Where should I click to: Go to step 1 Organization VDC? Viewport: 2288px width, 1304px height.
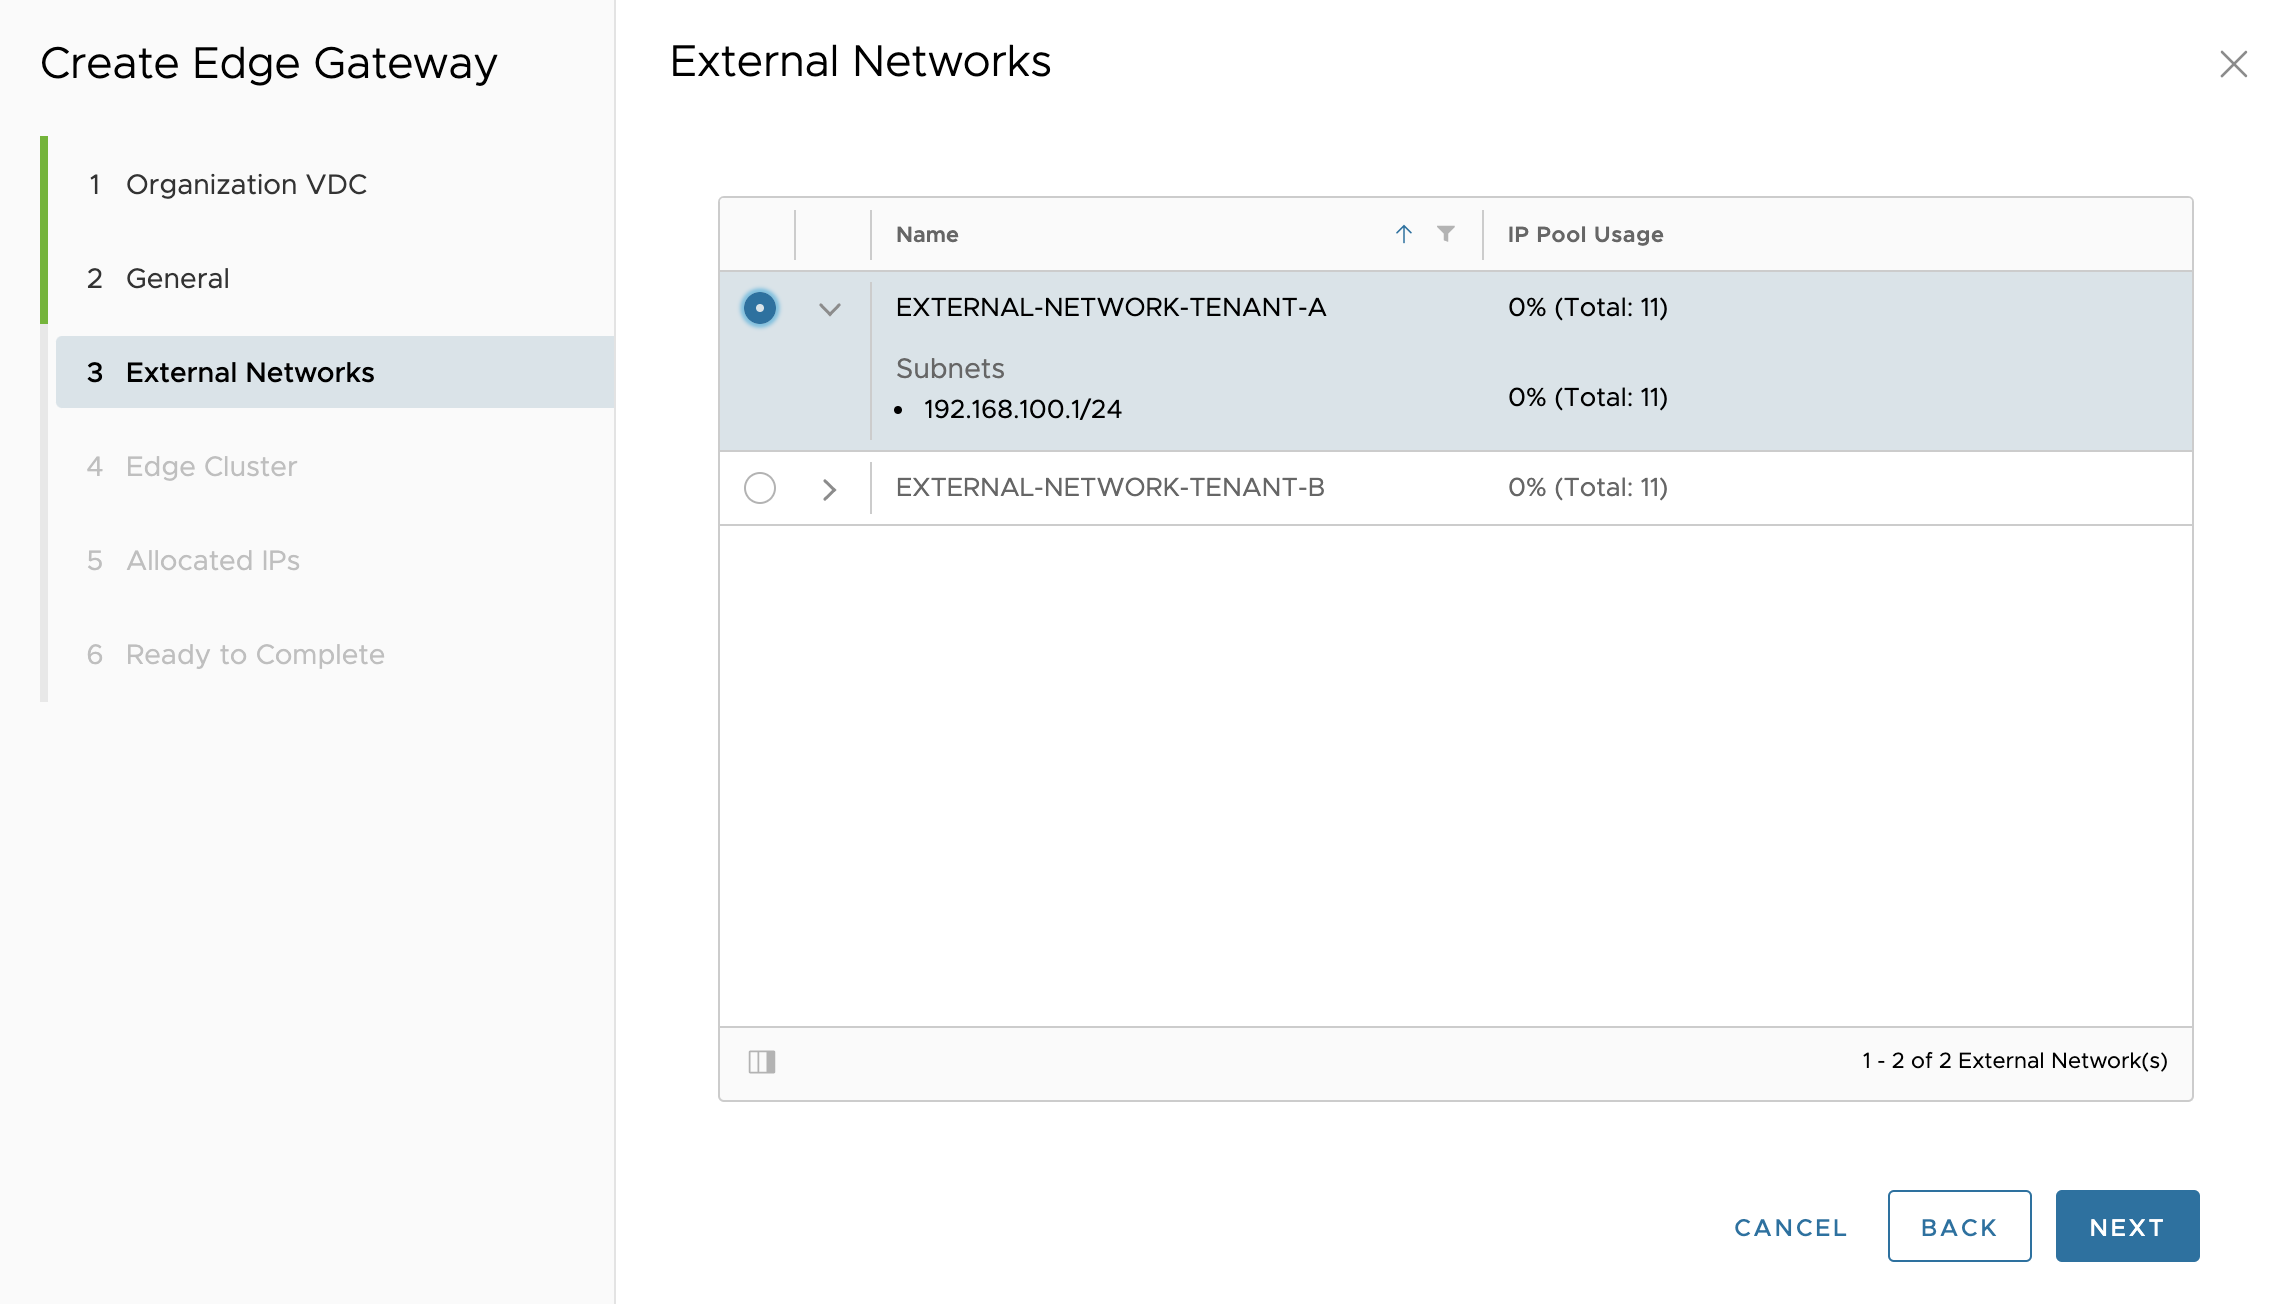coord(246,185)
